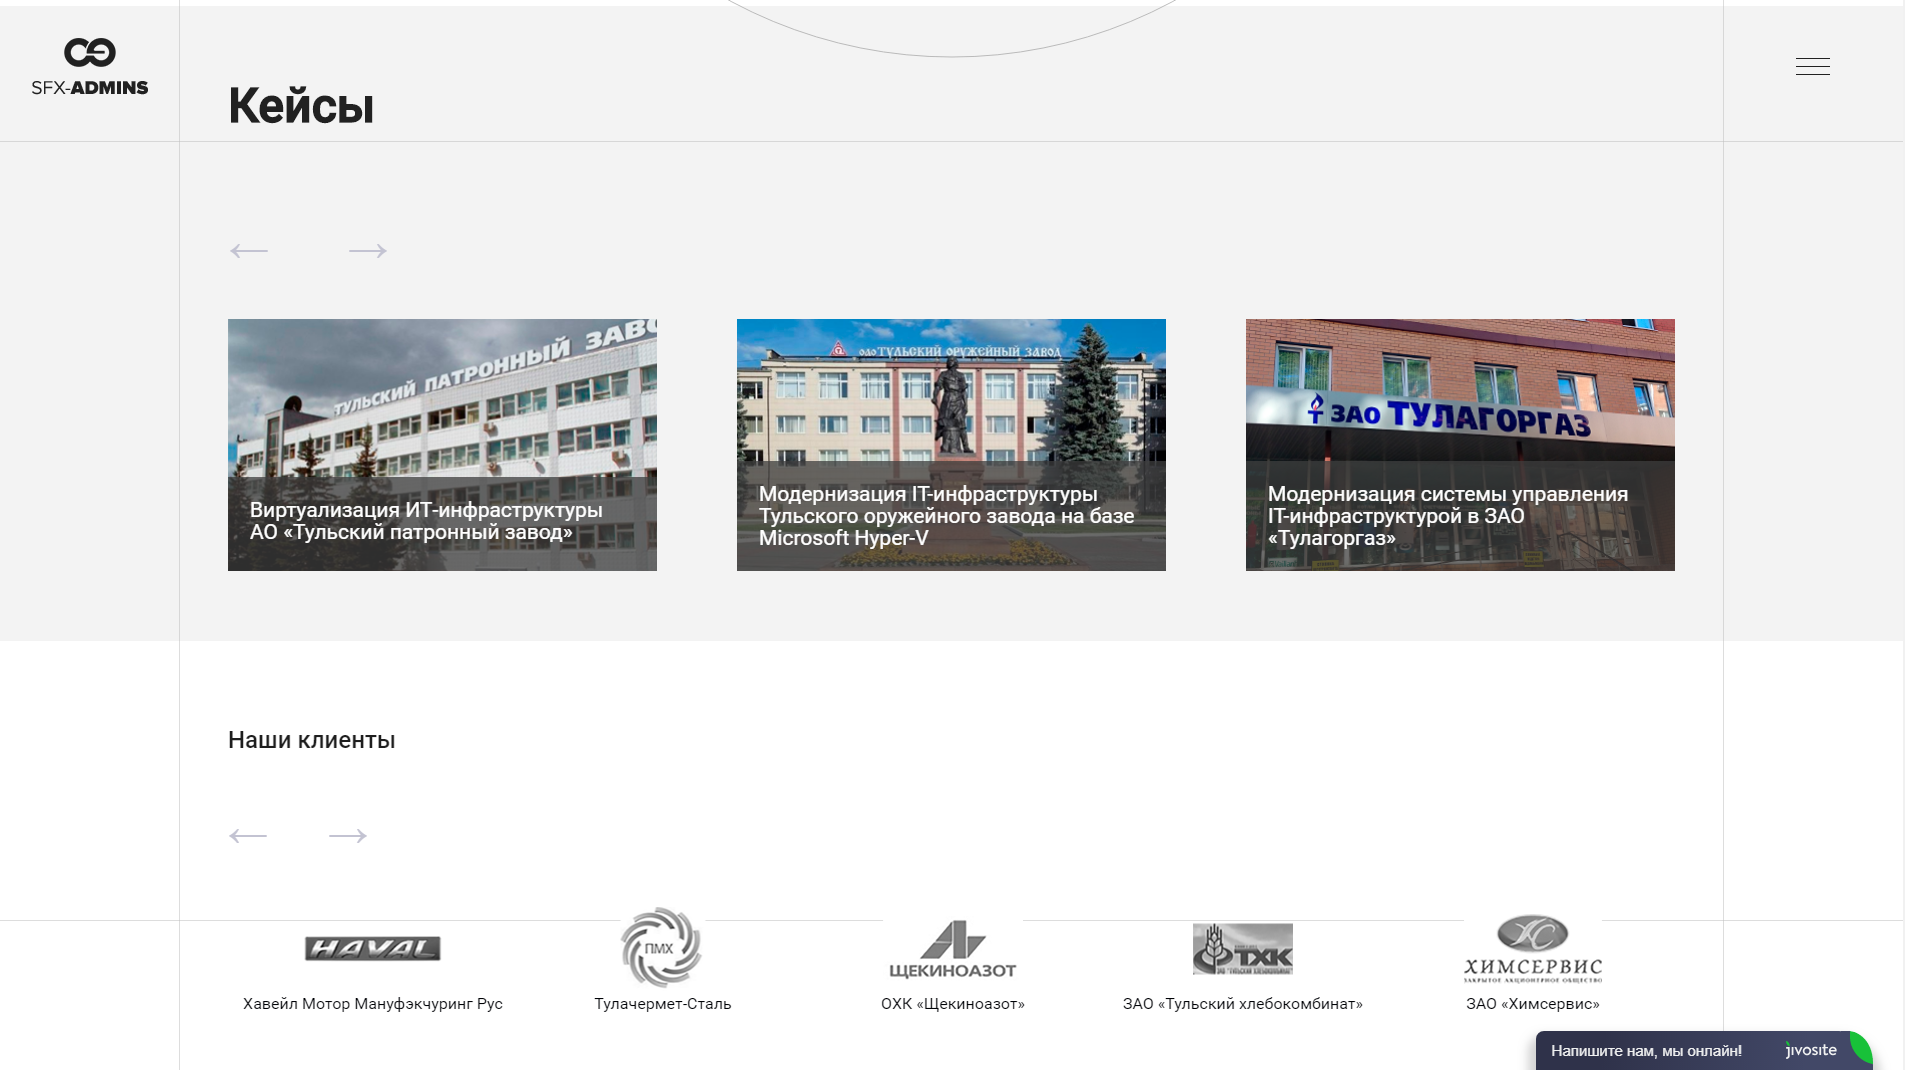Click the Haval logo

pyautogui.click(x=373, y=949)
